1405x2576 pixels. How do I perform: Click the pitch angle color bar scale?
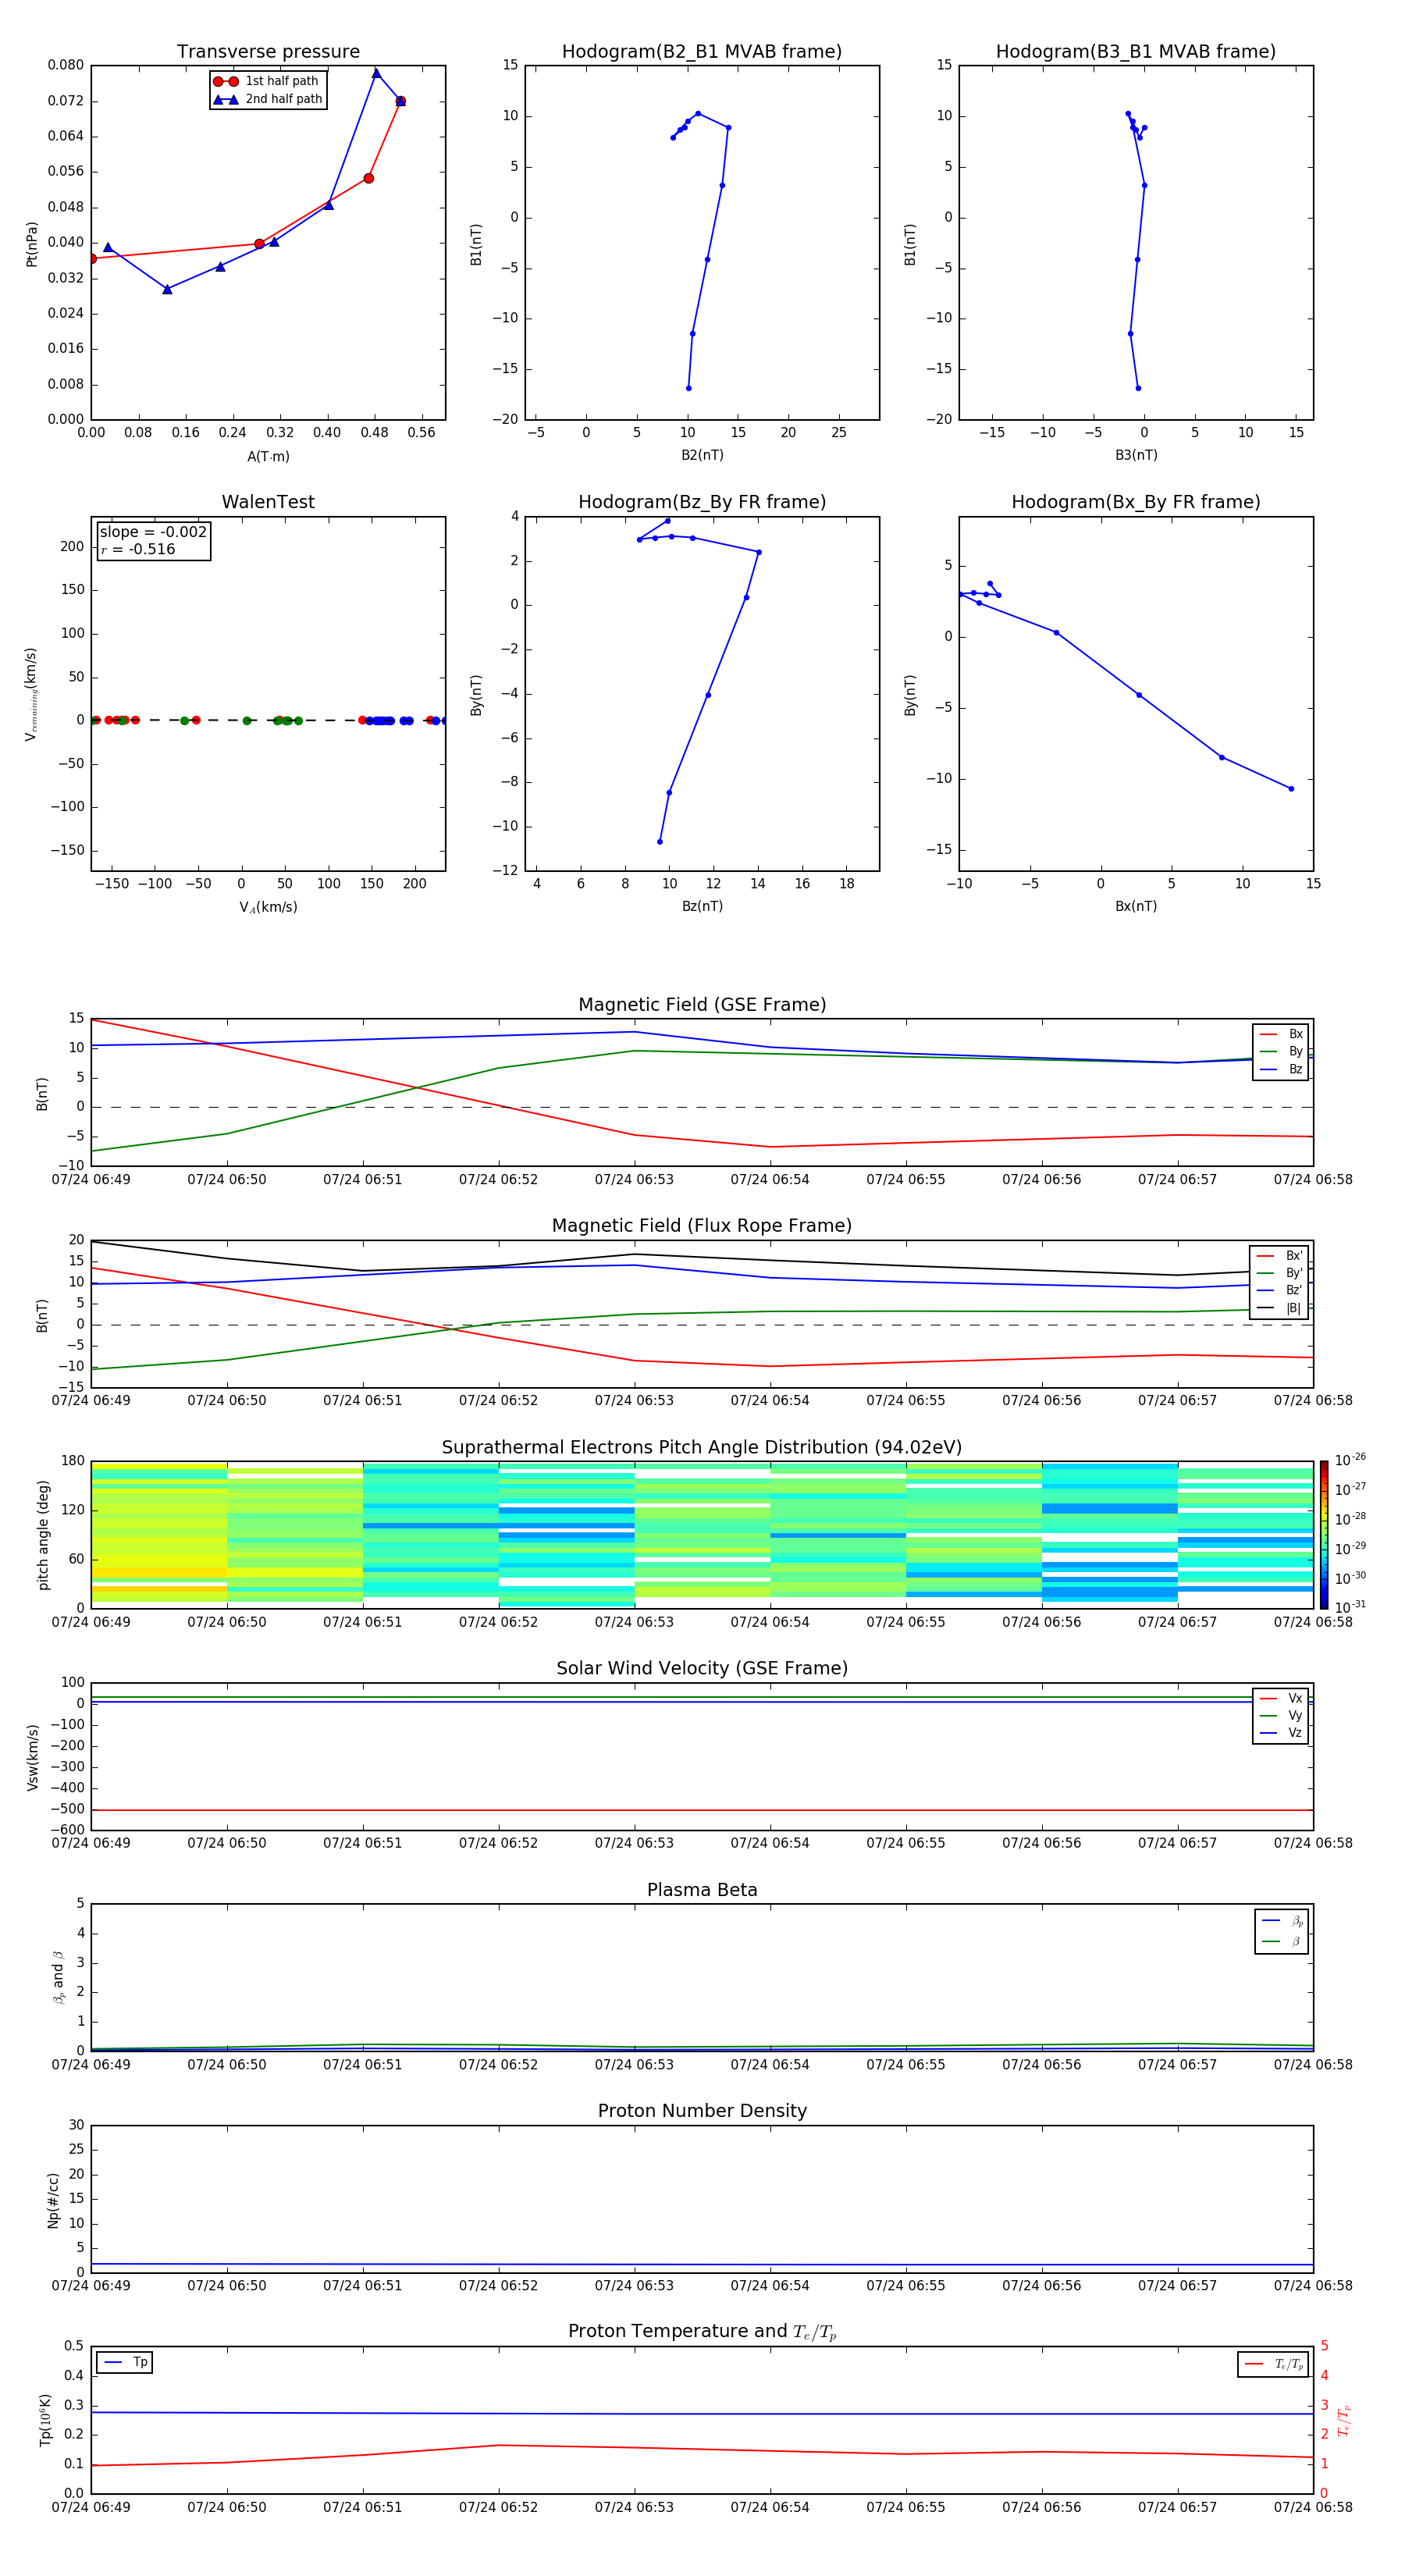1324,1534
